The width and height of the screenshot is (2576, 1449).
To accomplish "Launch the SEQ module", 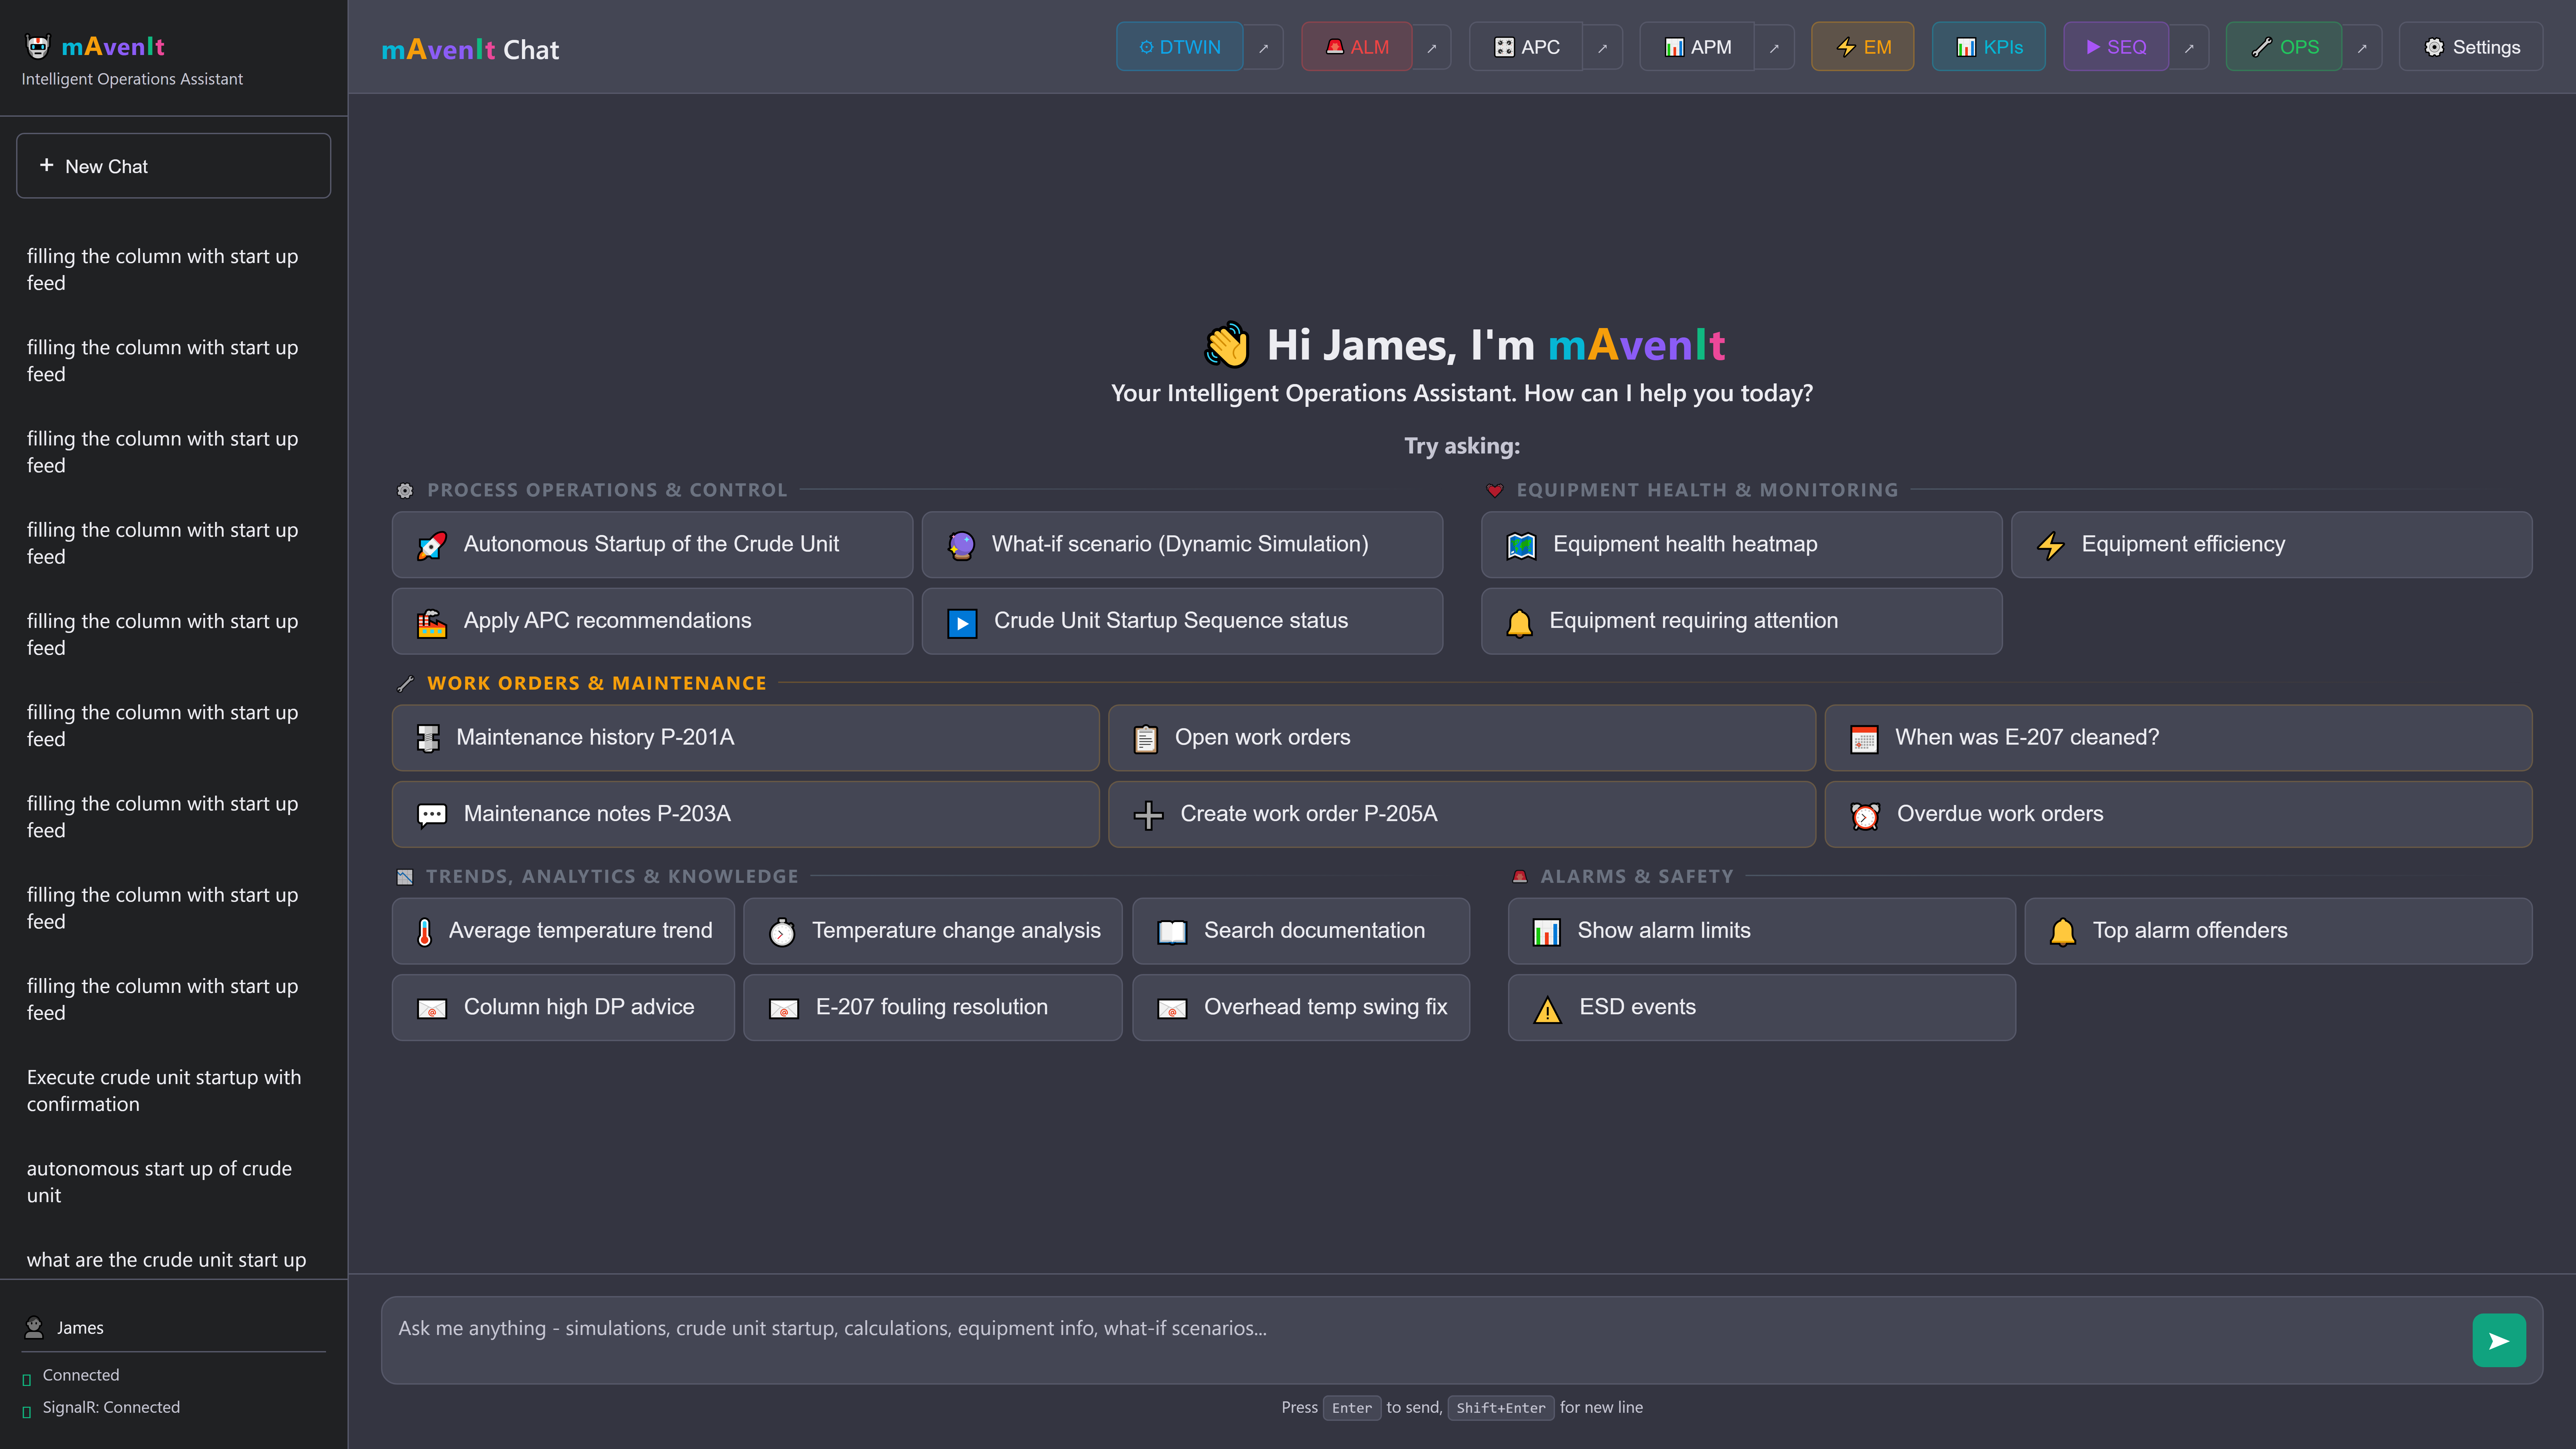I will [2116, 47].
